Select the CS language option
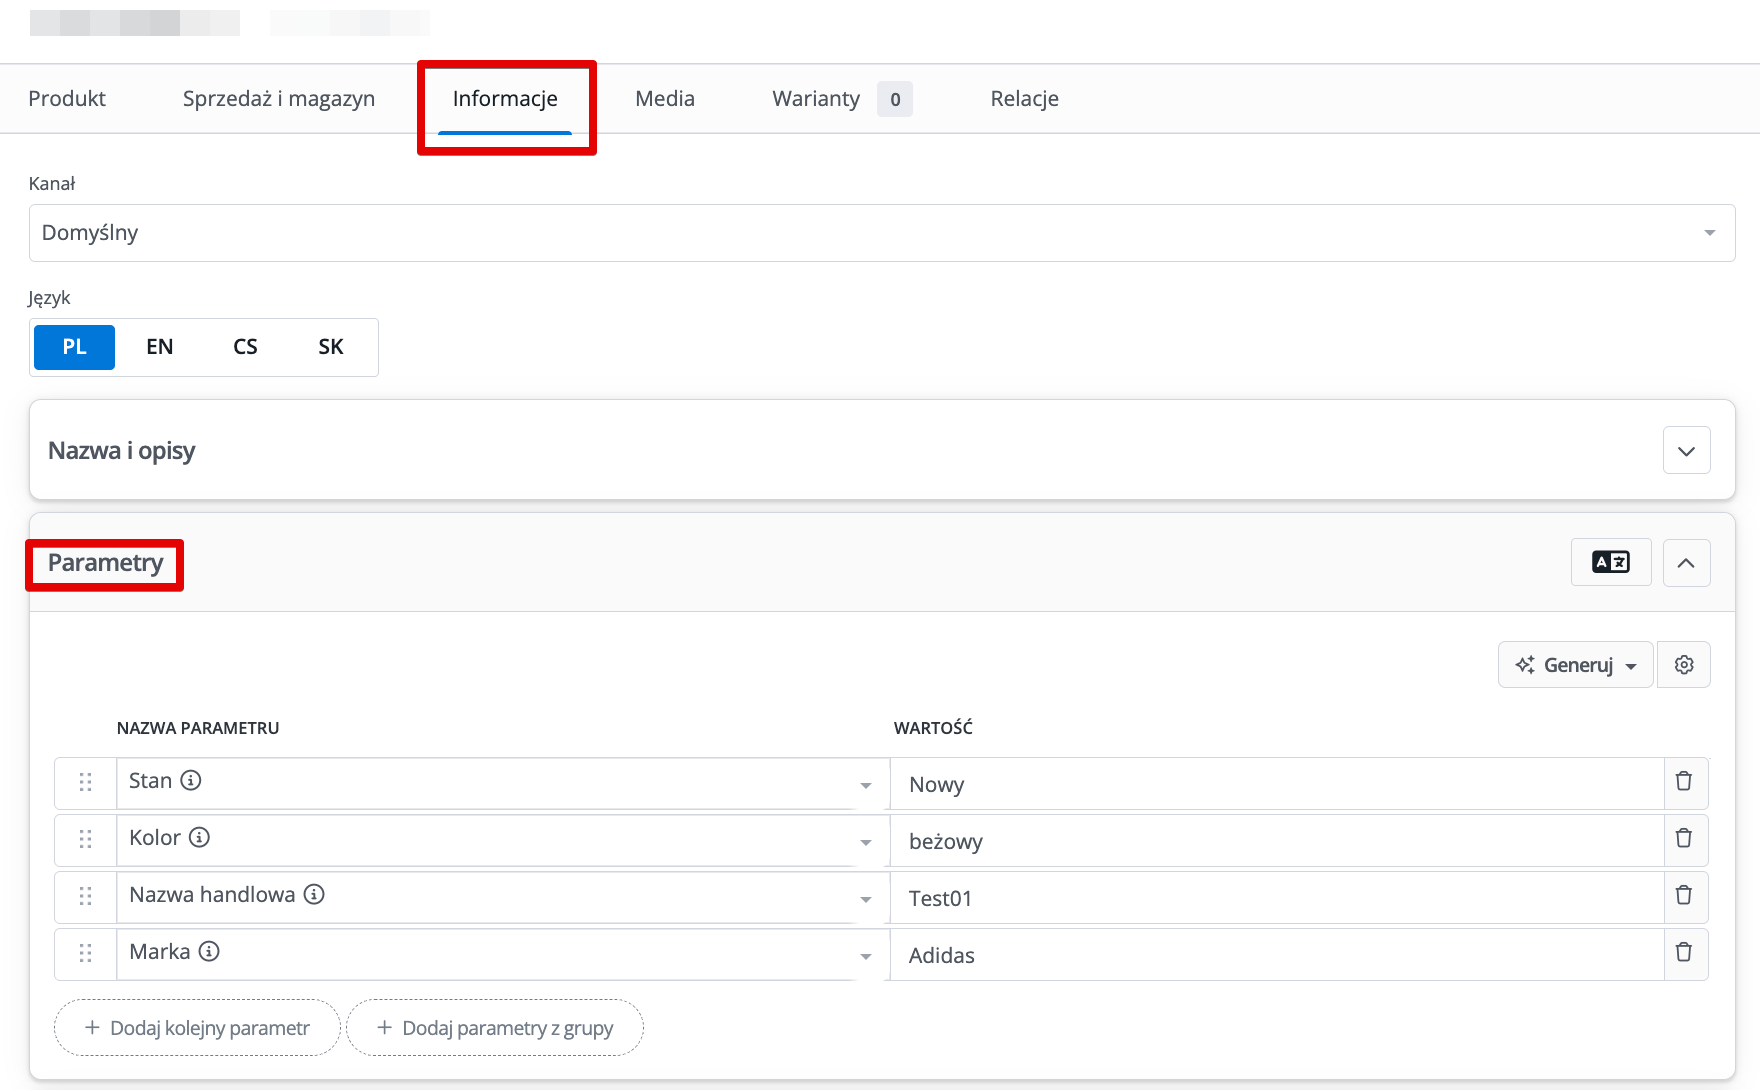 pyautogui.click(x=245, y=346)
